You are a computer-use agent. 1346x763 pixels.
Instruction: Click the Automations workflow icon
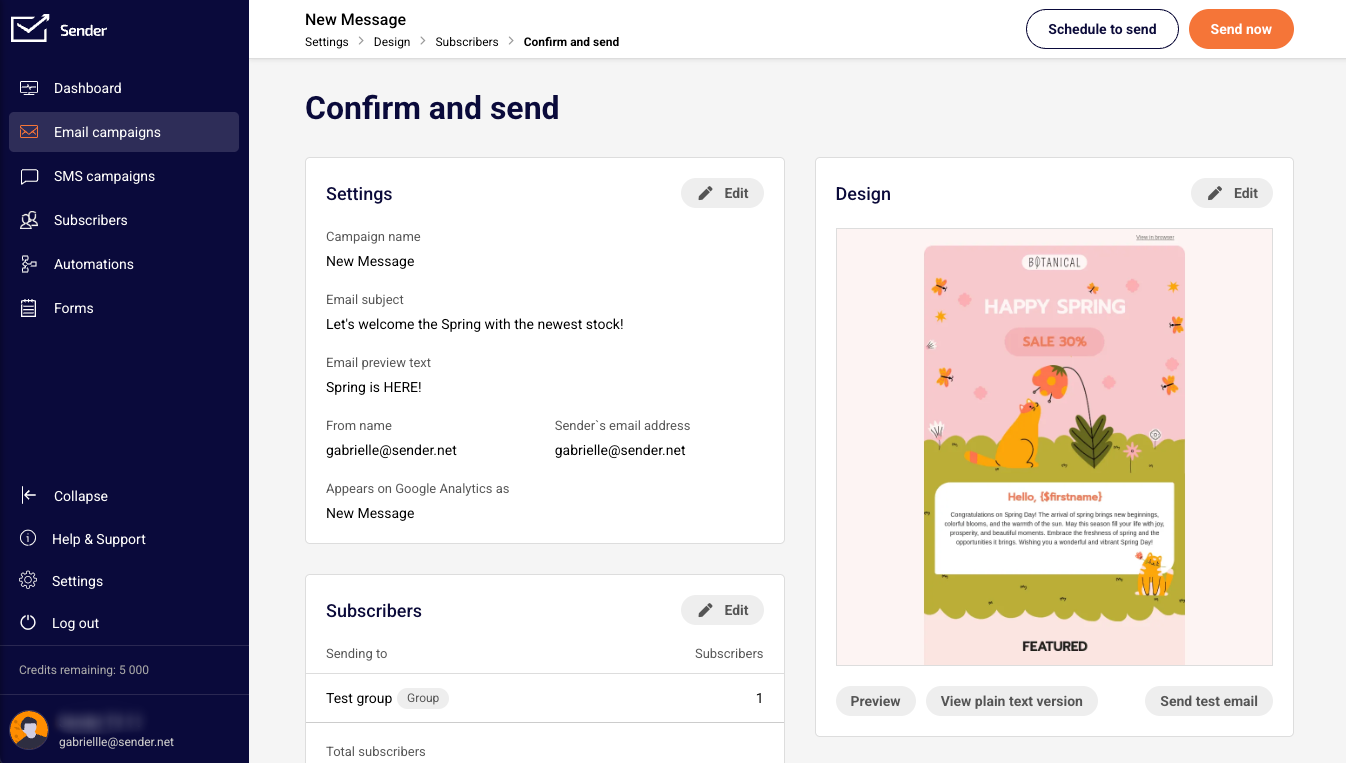coord(29,264)
